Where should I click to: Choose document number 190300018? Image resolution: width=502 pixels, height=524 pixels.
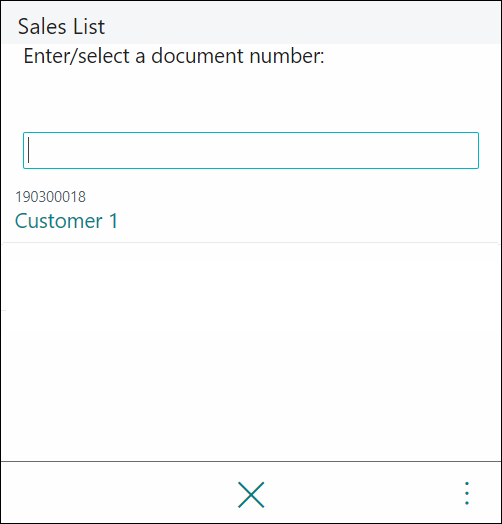click(x=50, y=197)
